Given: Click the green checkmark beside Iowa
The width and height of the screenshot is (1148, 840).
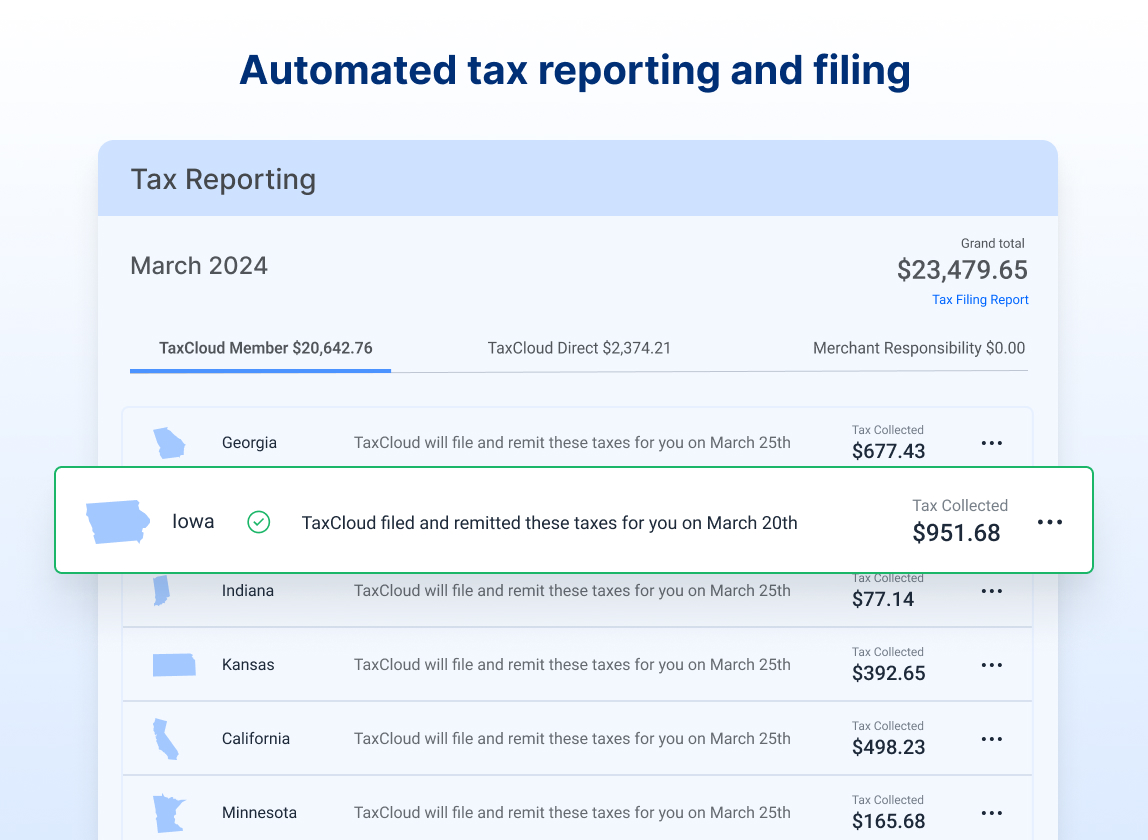Looking at the screenshot, I should click(258, 522).
